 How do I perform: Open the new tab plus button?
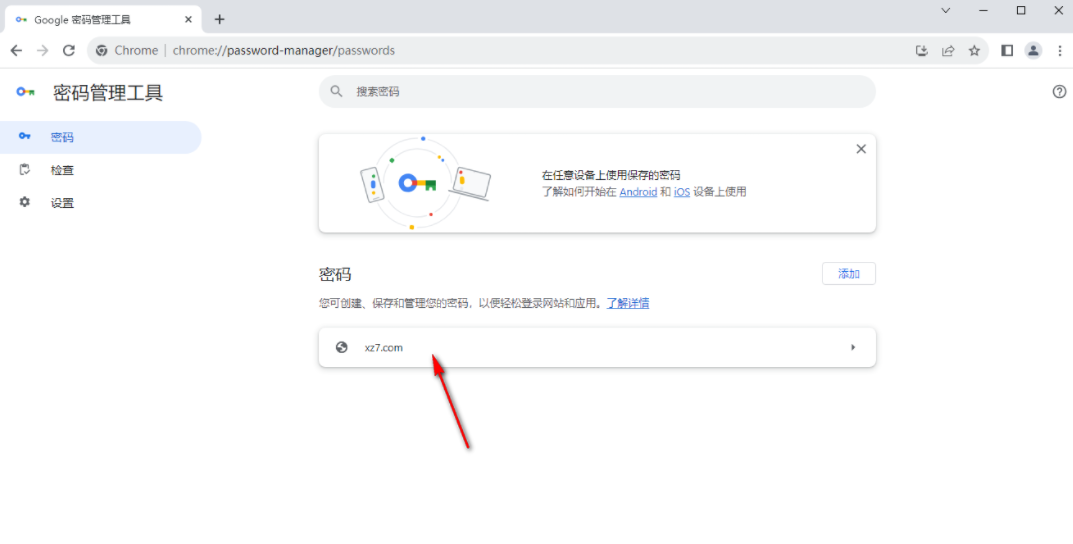pyautogui.click(x=219, y=19)
